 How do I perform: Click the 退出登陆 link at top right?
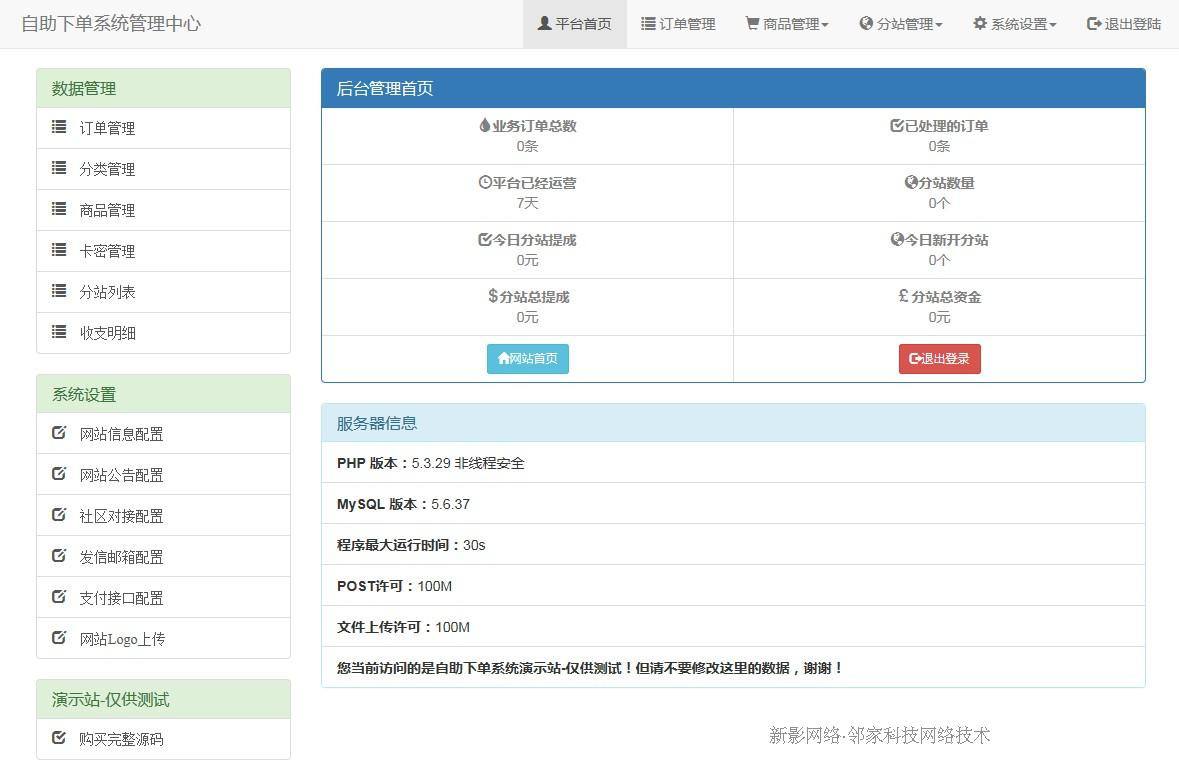1124,24
